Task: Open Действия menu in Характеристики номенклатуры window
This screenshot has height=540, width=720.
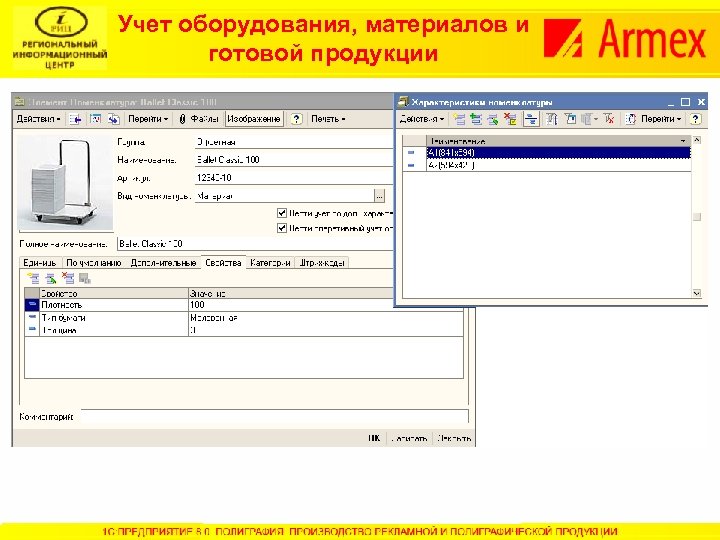Action: click(421, 119)
